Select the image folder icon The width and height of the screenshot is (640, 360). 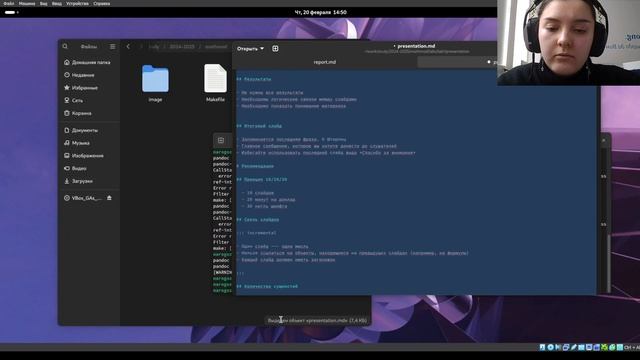[155, 78]
